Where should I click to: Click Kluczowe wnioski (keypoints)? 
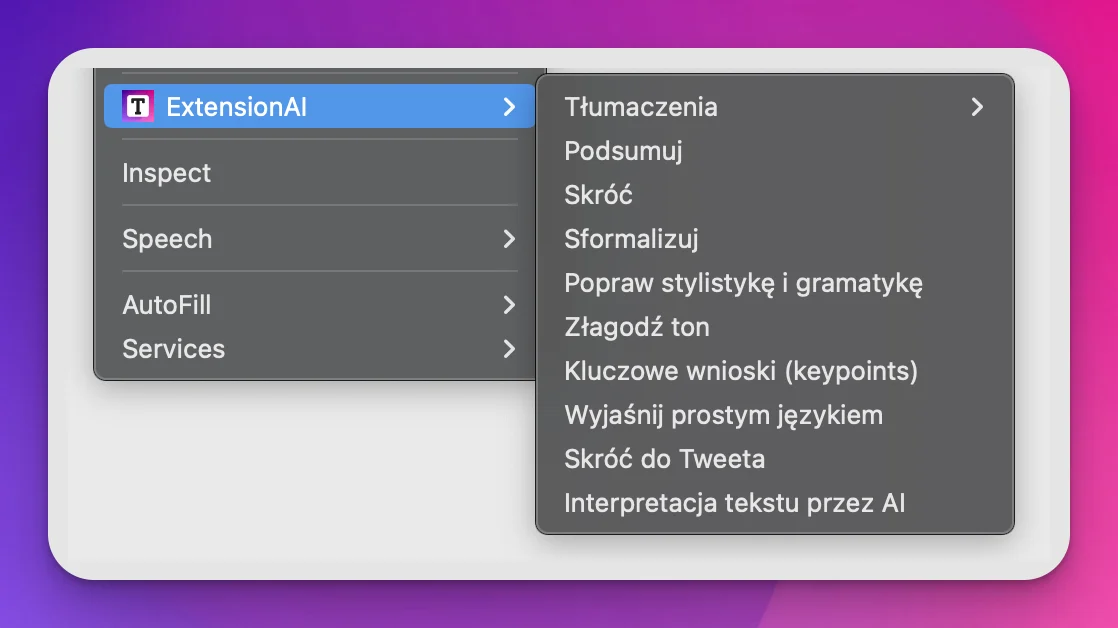pyautogui.click(x=741, y=371)
